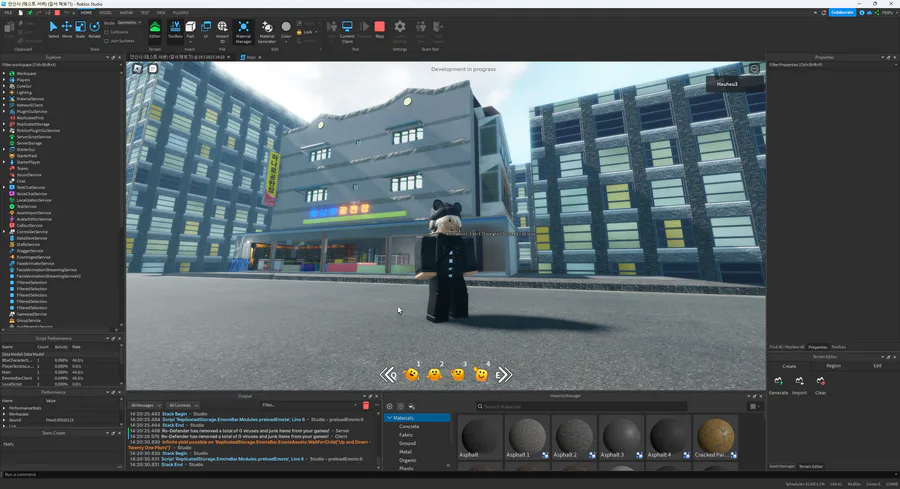Screen dimensions: 900x489
Task: Play emote slot 3
Action: (457, 374)
